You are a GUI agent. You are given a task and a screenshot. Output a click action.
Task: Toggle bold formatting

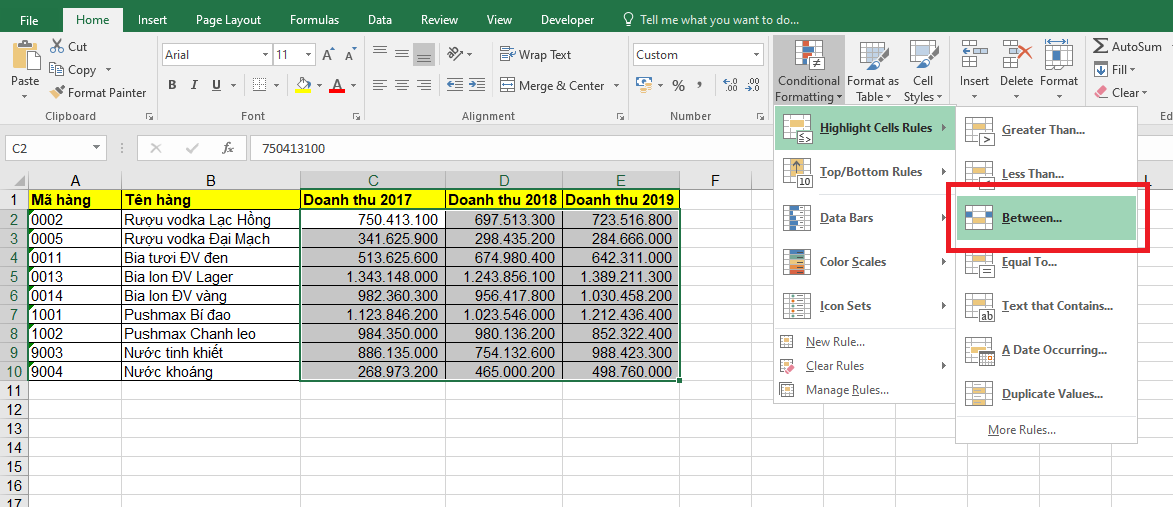tap(170, 86)
